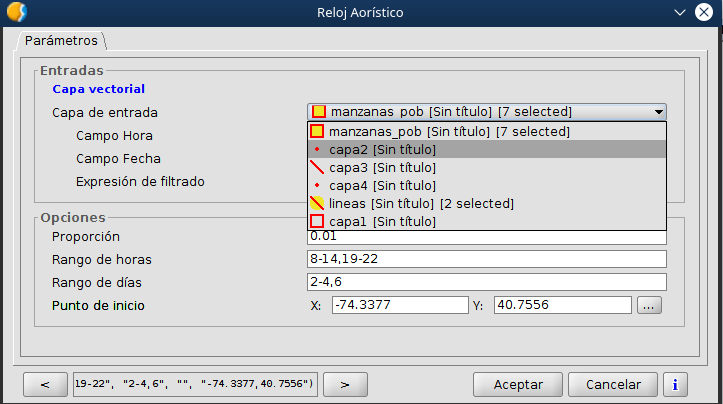Click the Rango de horas field
Screen dimensions: 723x404
coord(486,259)
